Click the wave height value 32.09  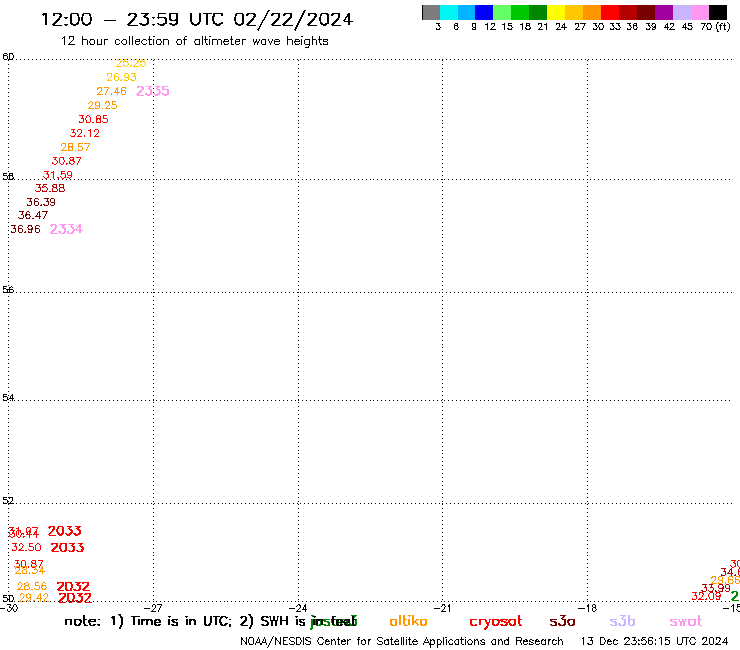pyautogui.click(x=706, y=597)
